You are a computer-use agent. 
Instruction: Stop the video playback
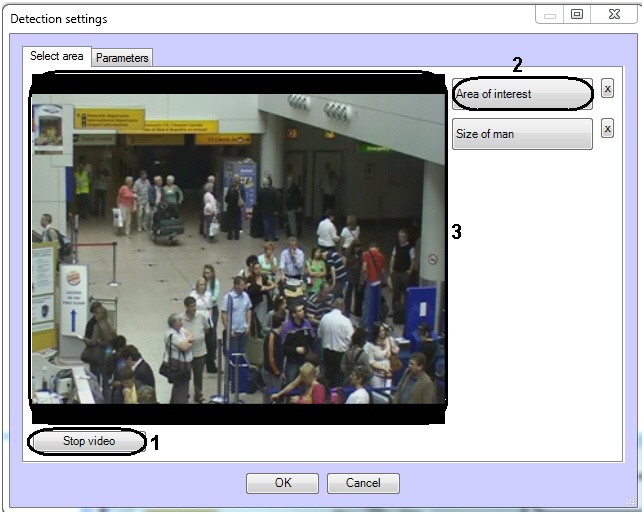tap(89, 441)
